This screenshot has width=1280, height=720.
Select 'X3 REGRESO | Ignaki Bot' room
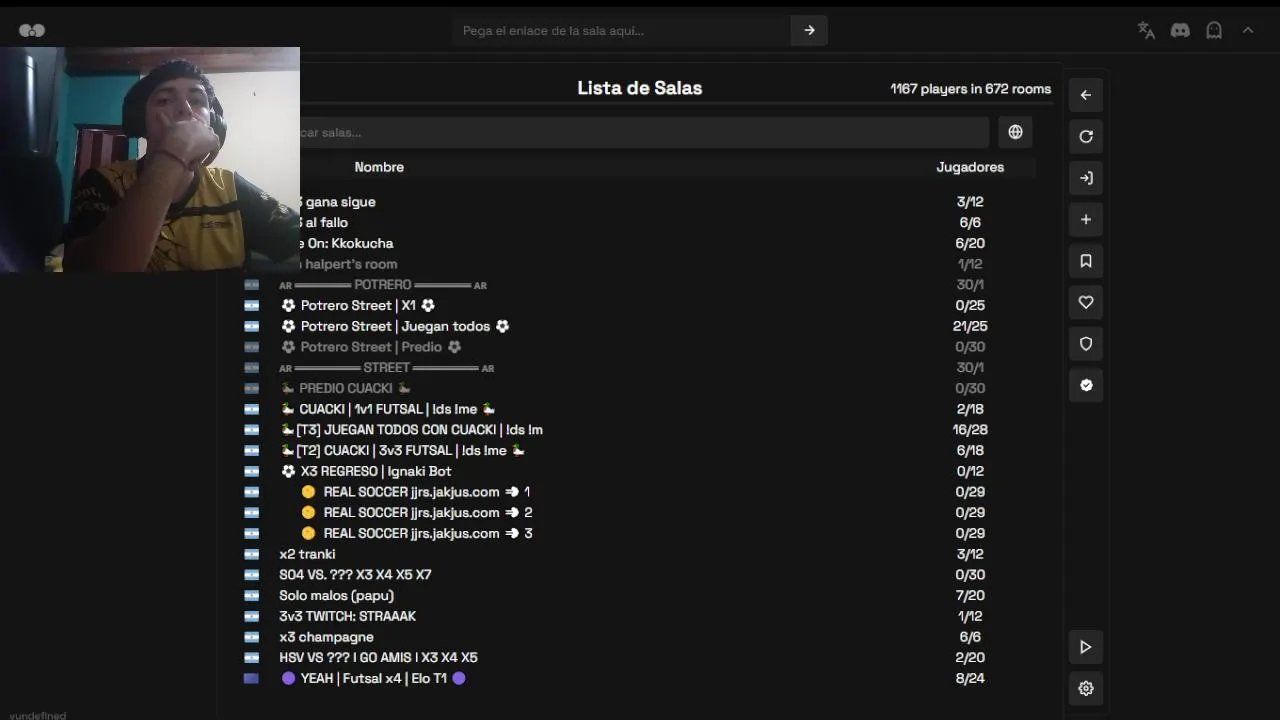[640, 471]
